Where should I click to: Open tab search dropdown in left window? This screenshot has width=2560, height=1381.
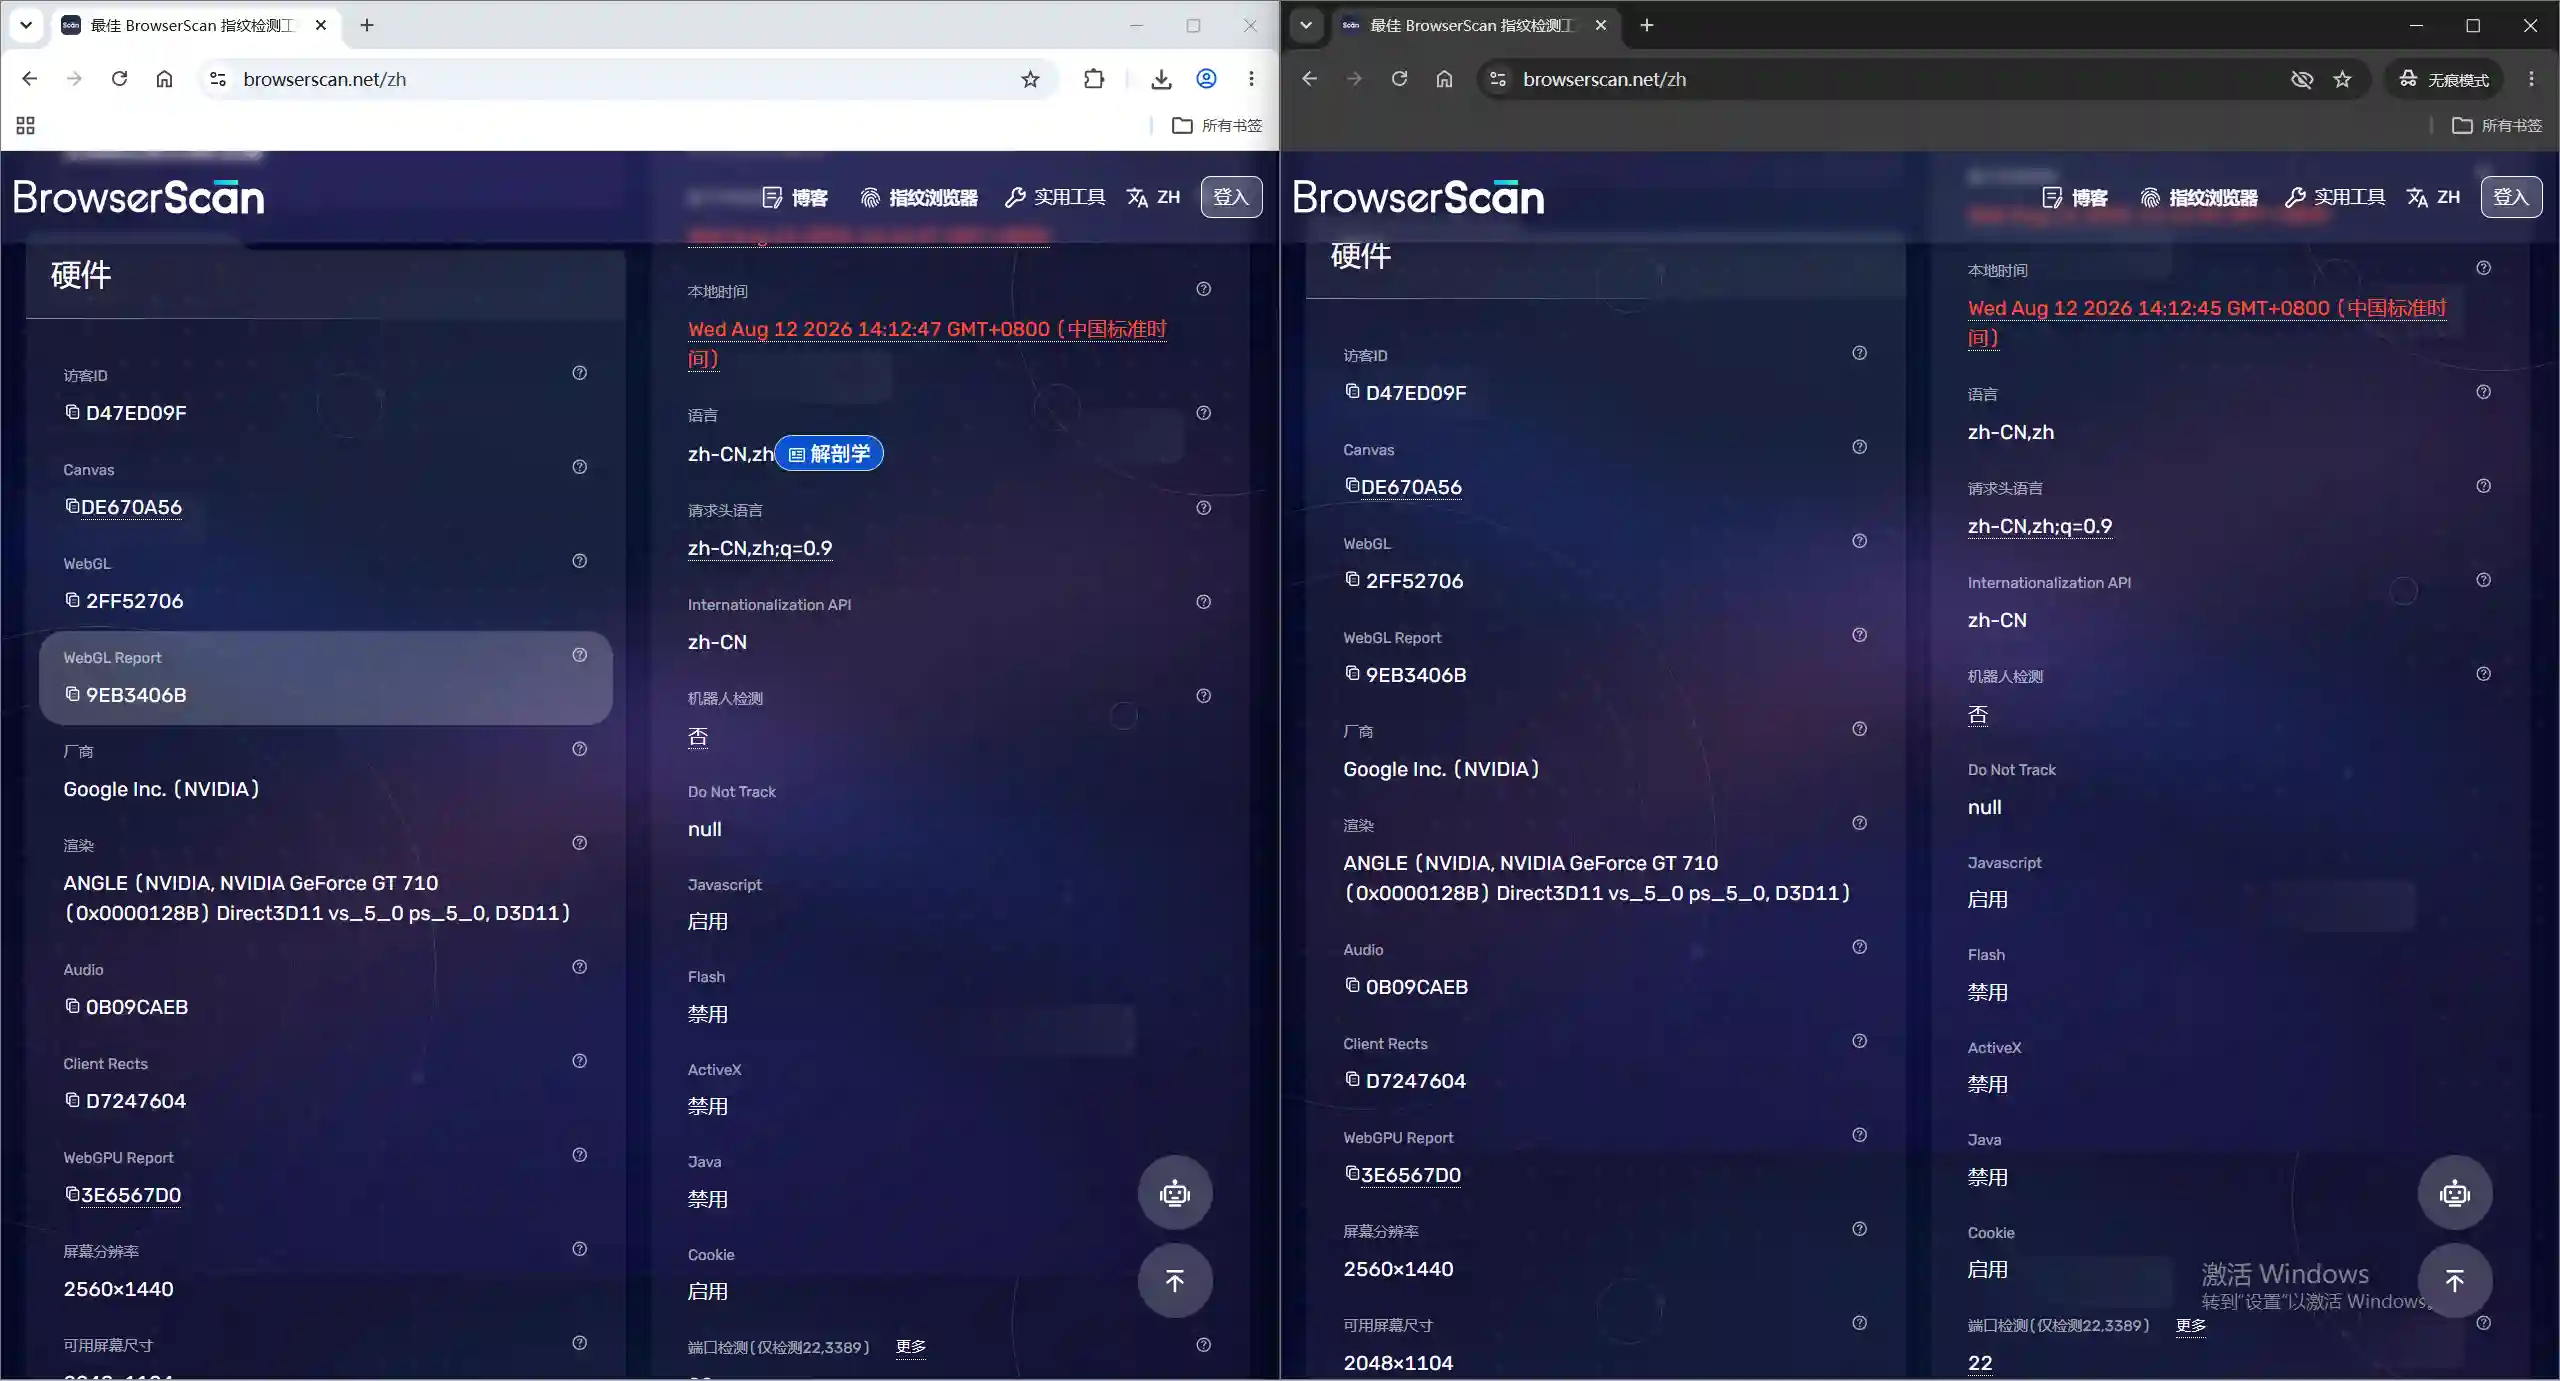pyautogui.click(x=26, y=25)
